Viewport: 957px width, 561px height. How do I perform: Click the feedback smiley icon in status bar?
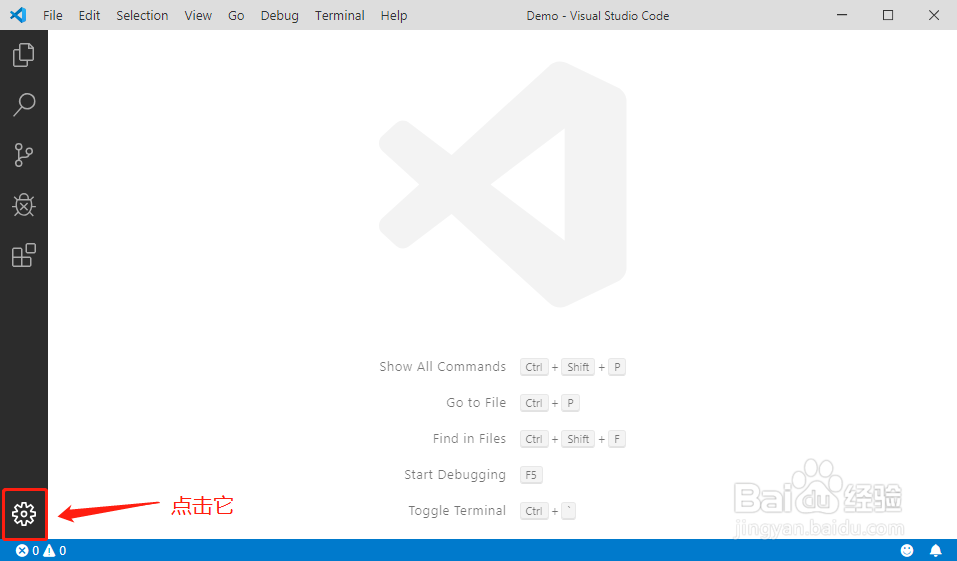click(907, 551)
